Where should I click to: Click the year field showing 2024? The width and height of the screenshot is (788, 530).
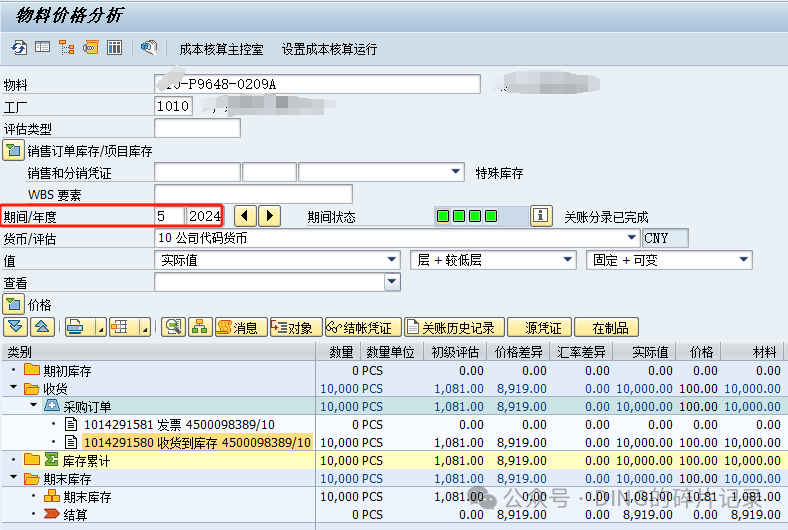(205, 216)
